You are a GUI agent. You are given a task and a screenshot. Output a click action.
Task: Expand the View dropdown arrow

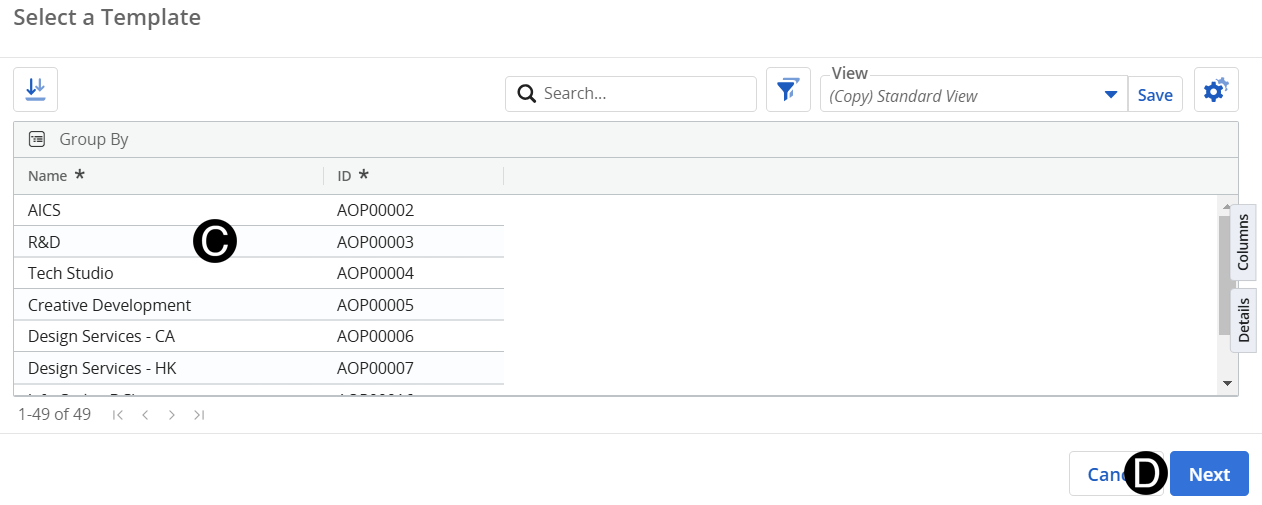1110,95
